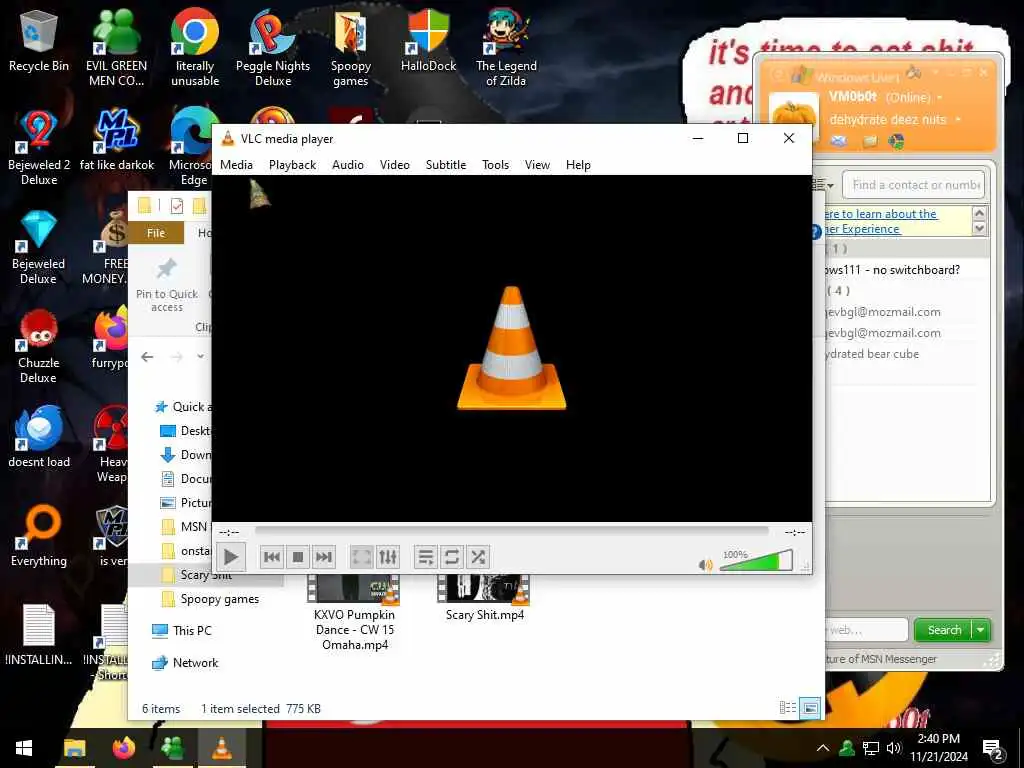
Task: Select dehydrated bear cube contact
Action: (x=872, y=354)
